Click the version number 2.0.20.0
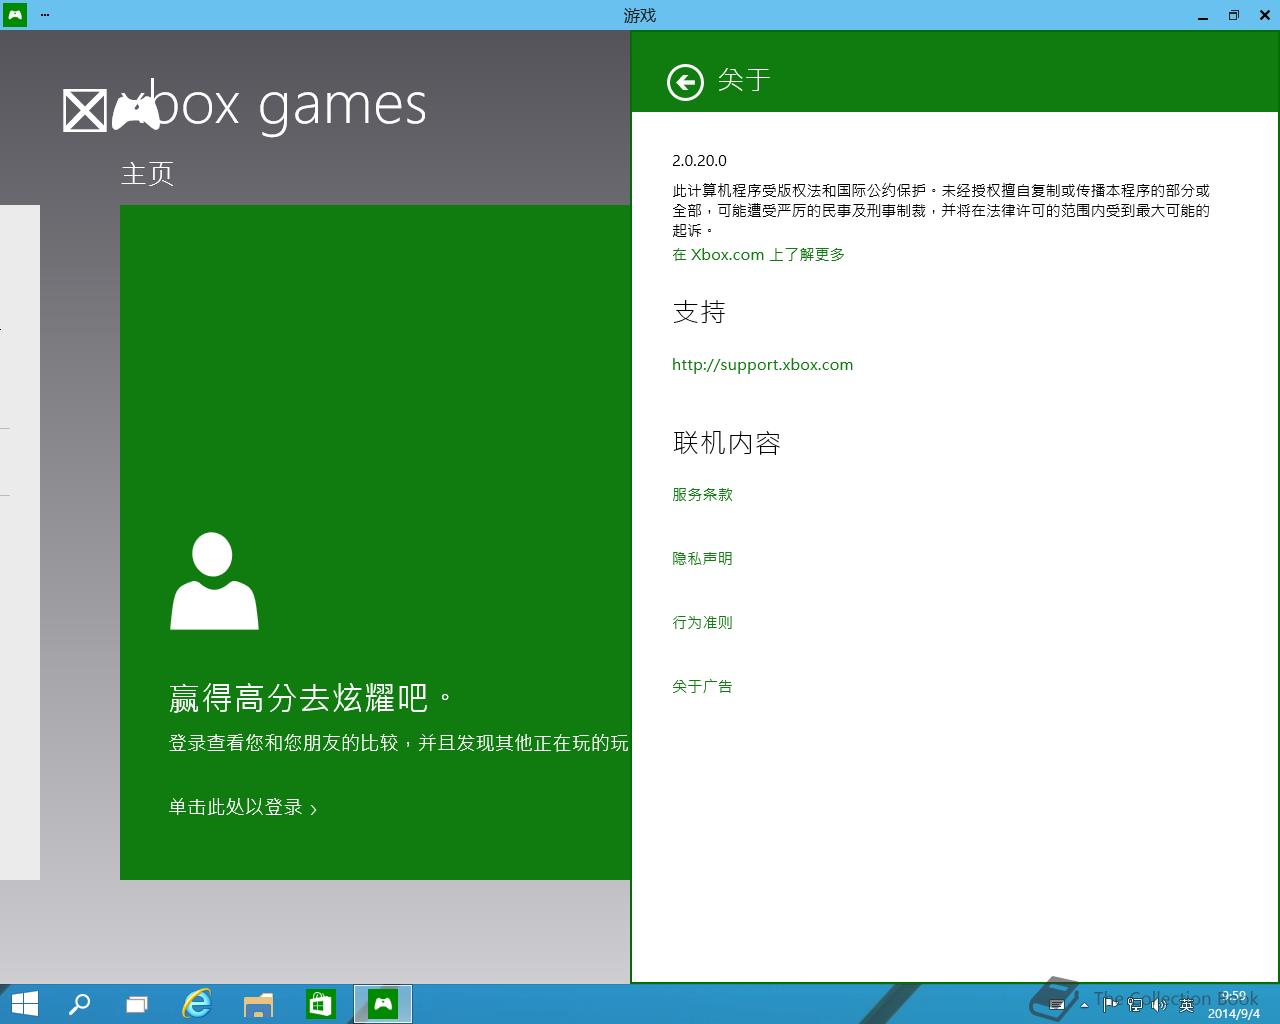The height and width of the screenshot is (1024, 1280). point(700,161)
